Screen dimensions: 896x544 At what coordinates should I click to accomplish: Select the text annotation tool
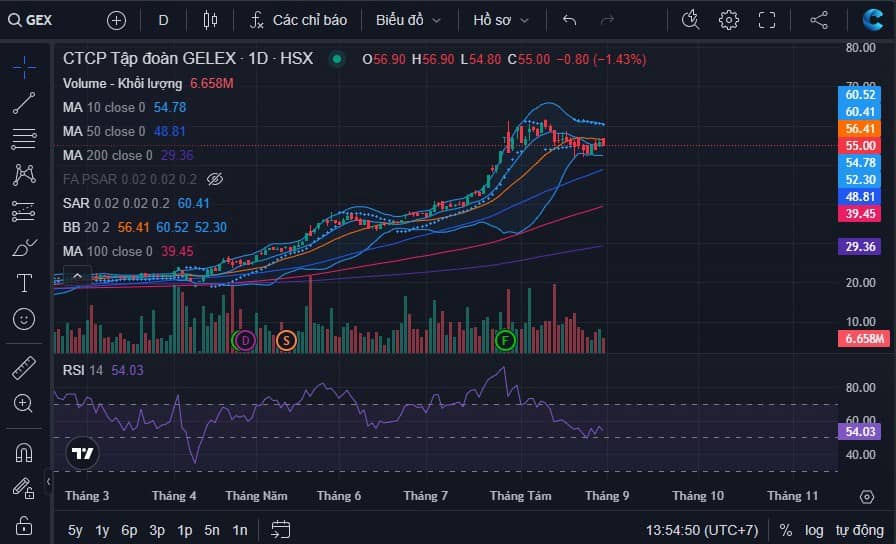click(x=24, y=283)
